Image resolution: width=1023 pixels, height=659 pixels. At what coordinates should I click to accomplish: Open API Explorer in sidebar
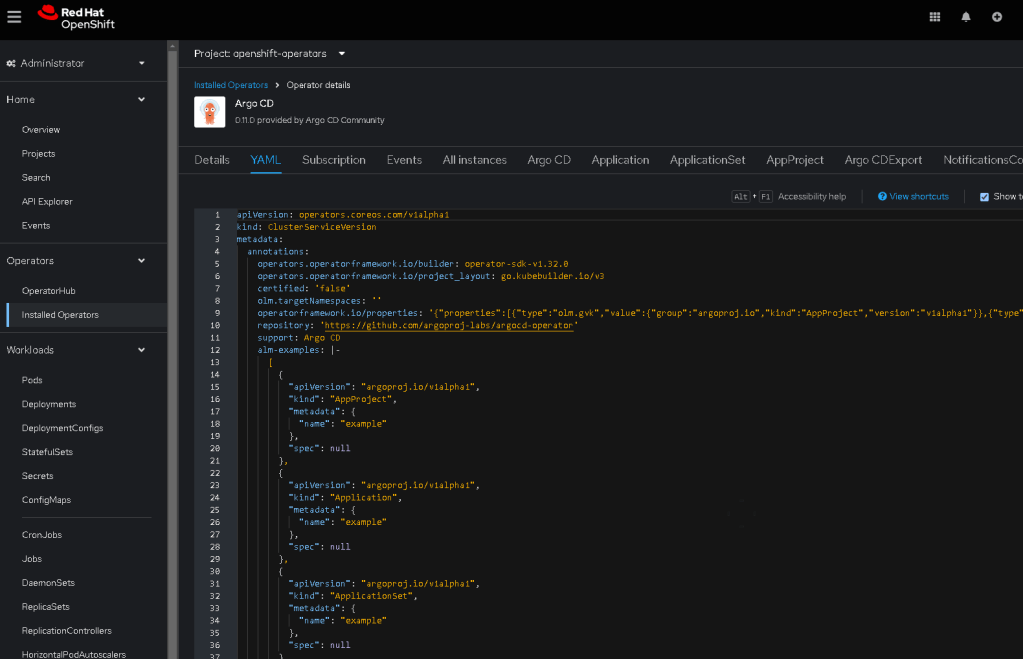pos(47,202)
